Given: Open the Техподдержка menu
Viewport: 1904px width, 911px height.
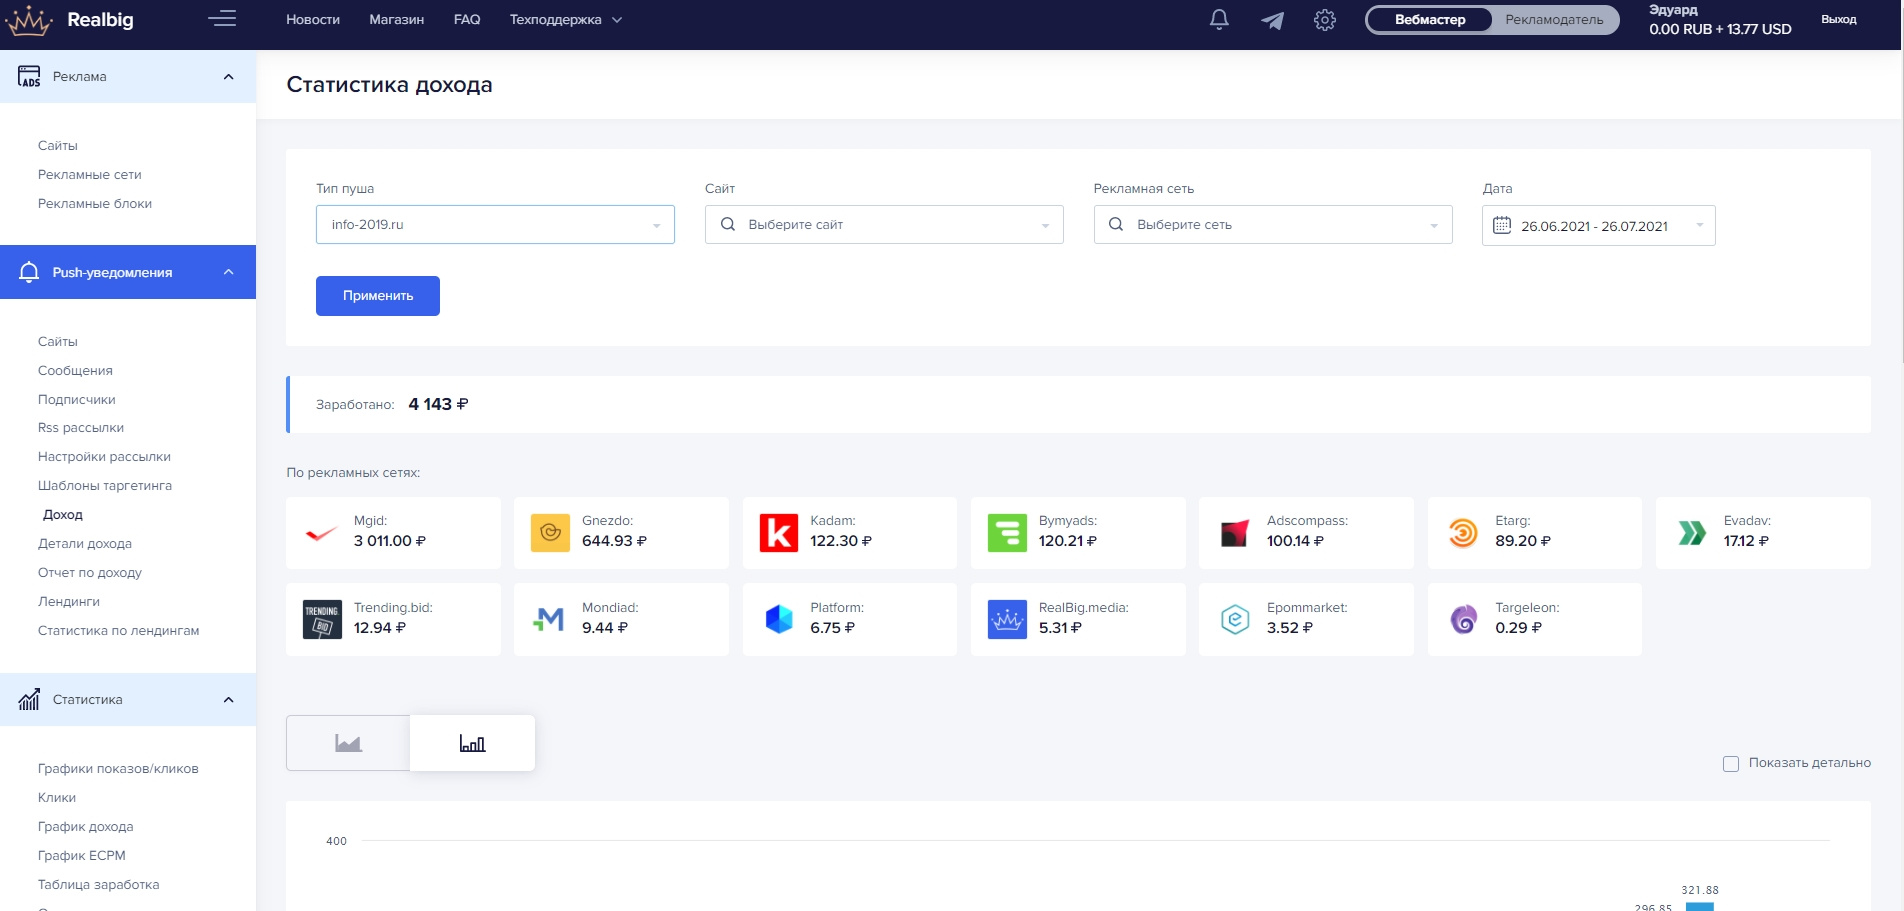Looking at the screenshot, I should tap(565, 20).
